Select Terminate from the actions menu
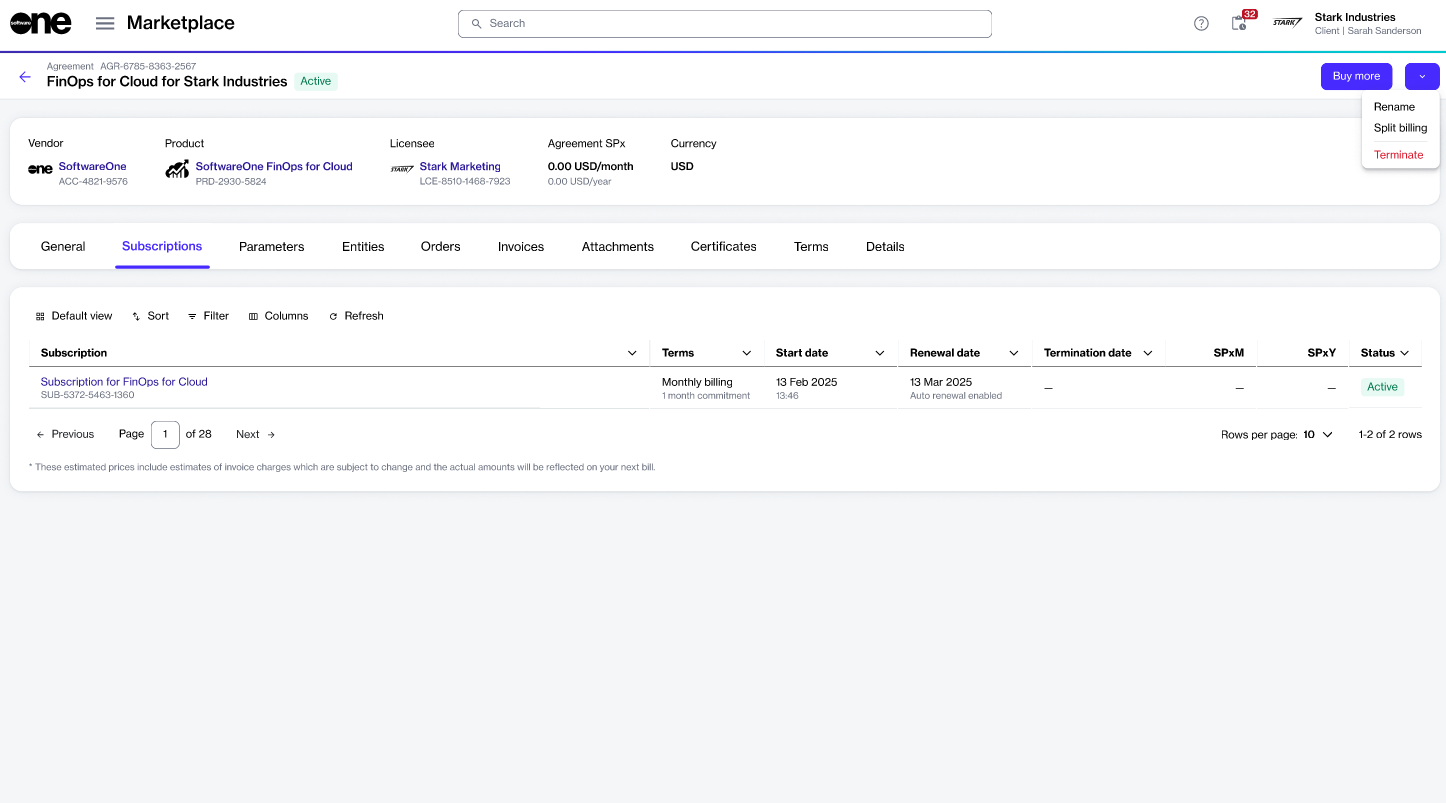This screenshot has height=803, width=1446. tap(1398, 155)
